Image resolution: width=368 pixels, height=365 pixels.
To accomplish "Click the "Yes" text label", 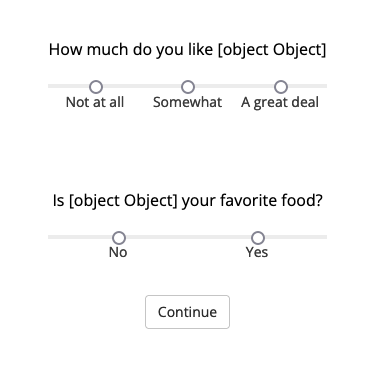I will [257, 252].
